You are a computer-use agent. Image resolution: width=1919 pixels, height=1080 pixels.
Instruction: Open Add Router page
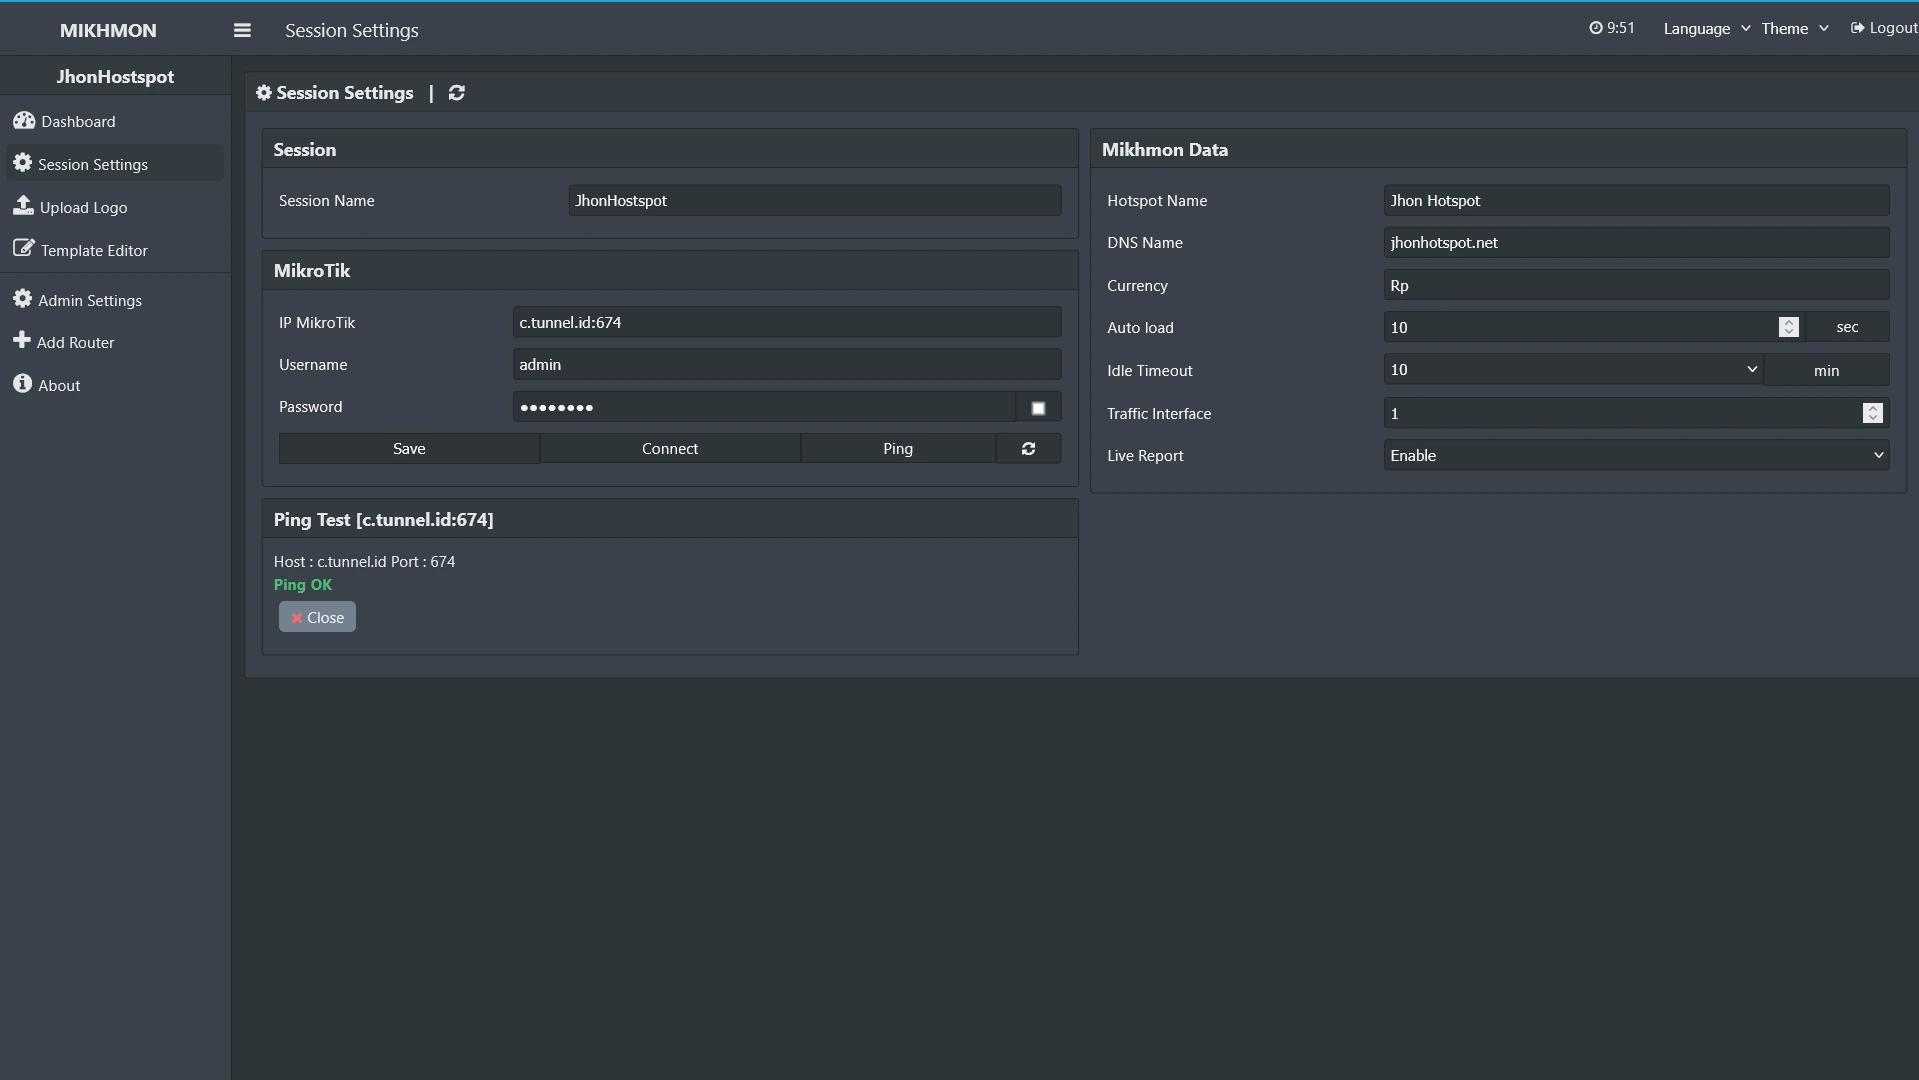point(115,342)
